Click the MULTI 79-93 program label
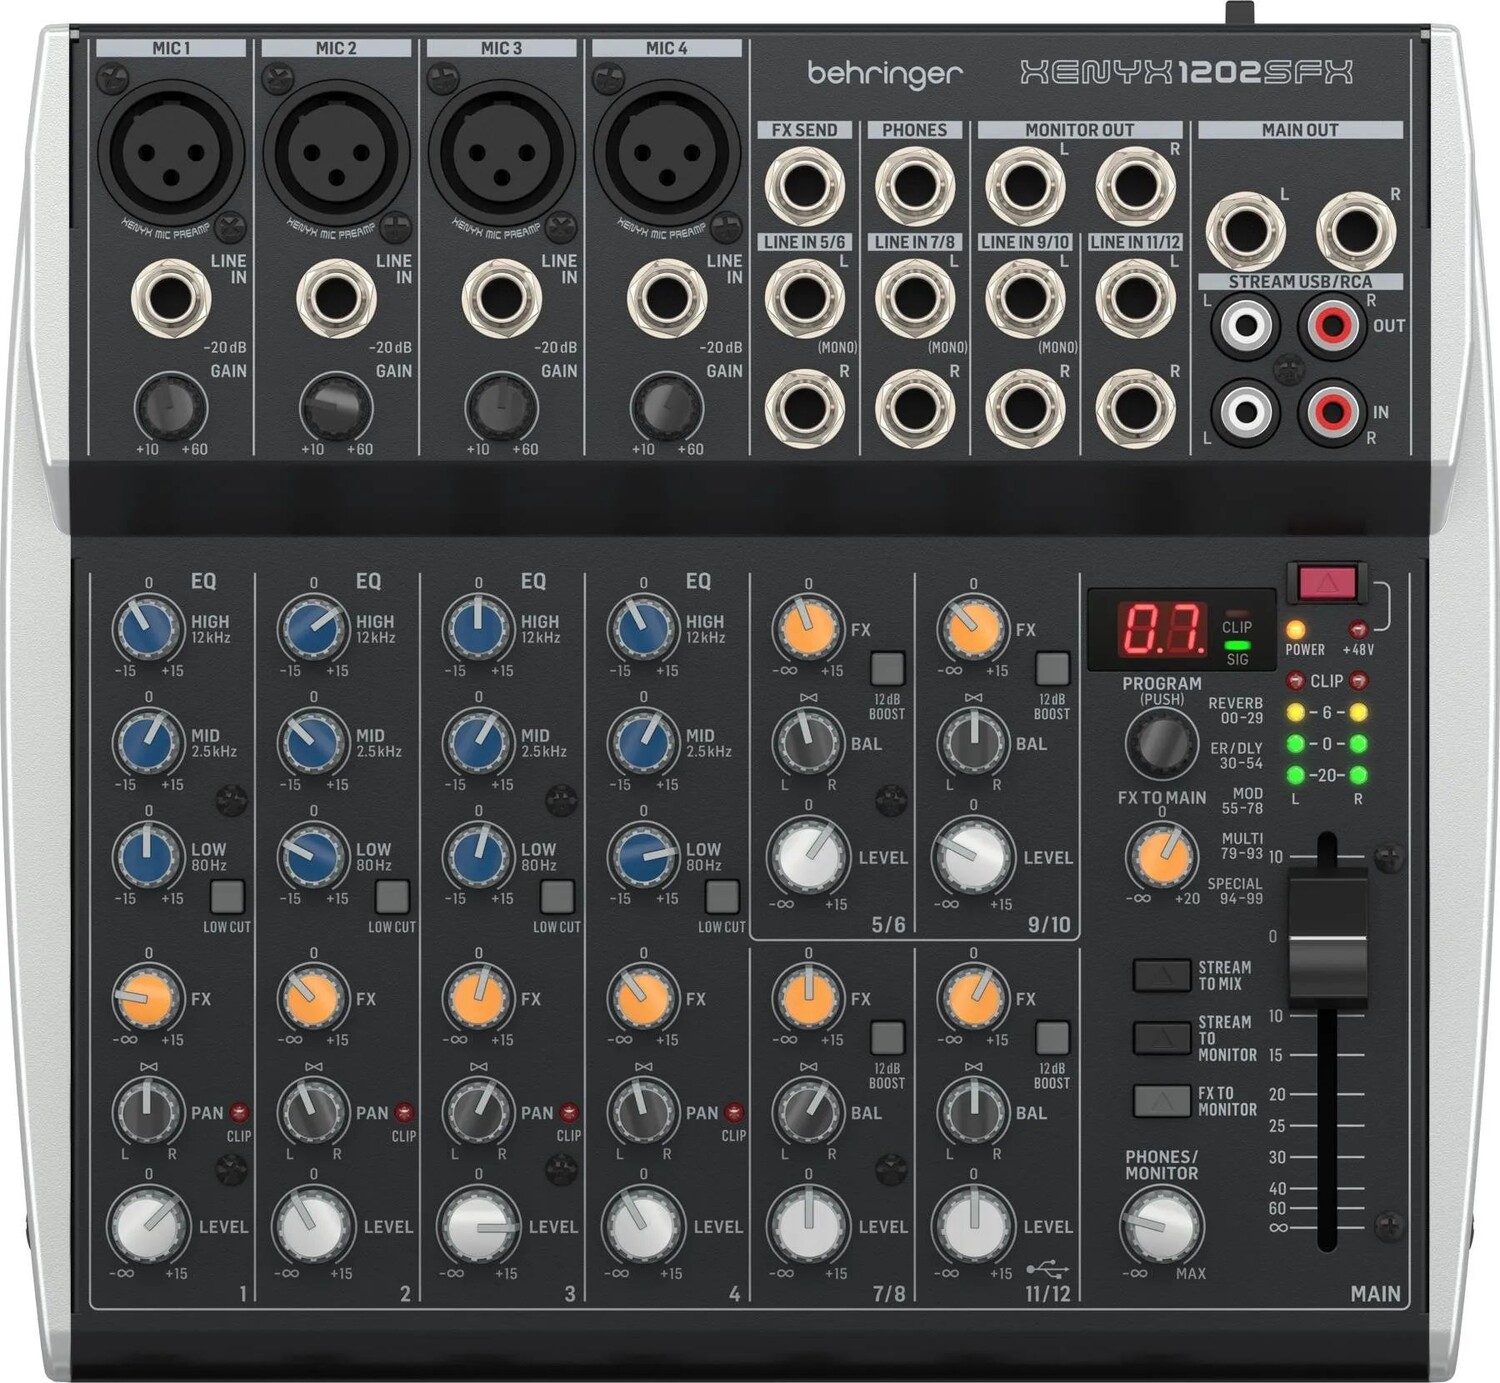Image resolution: width=1500 pixels, height=1383 pixels. (x=1242, y=846)
